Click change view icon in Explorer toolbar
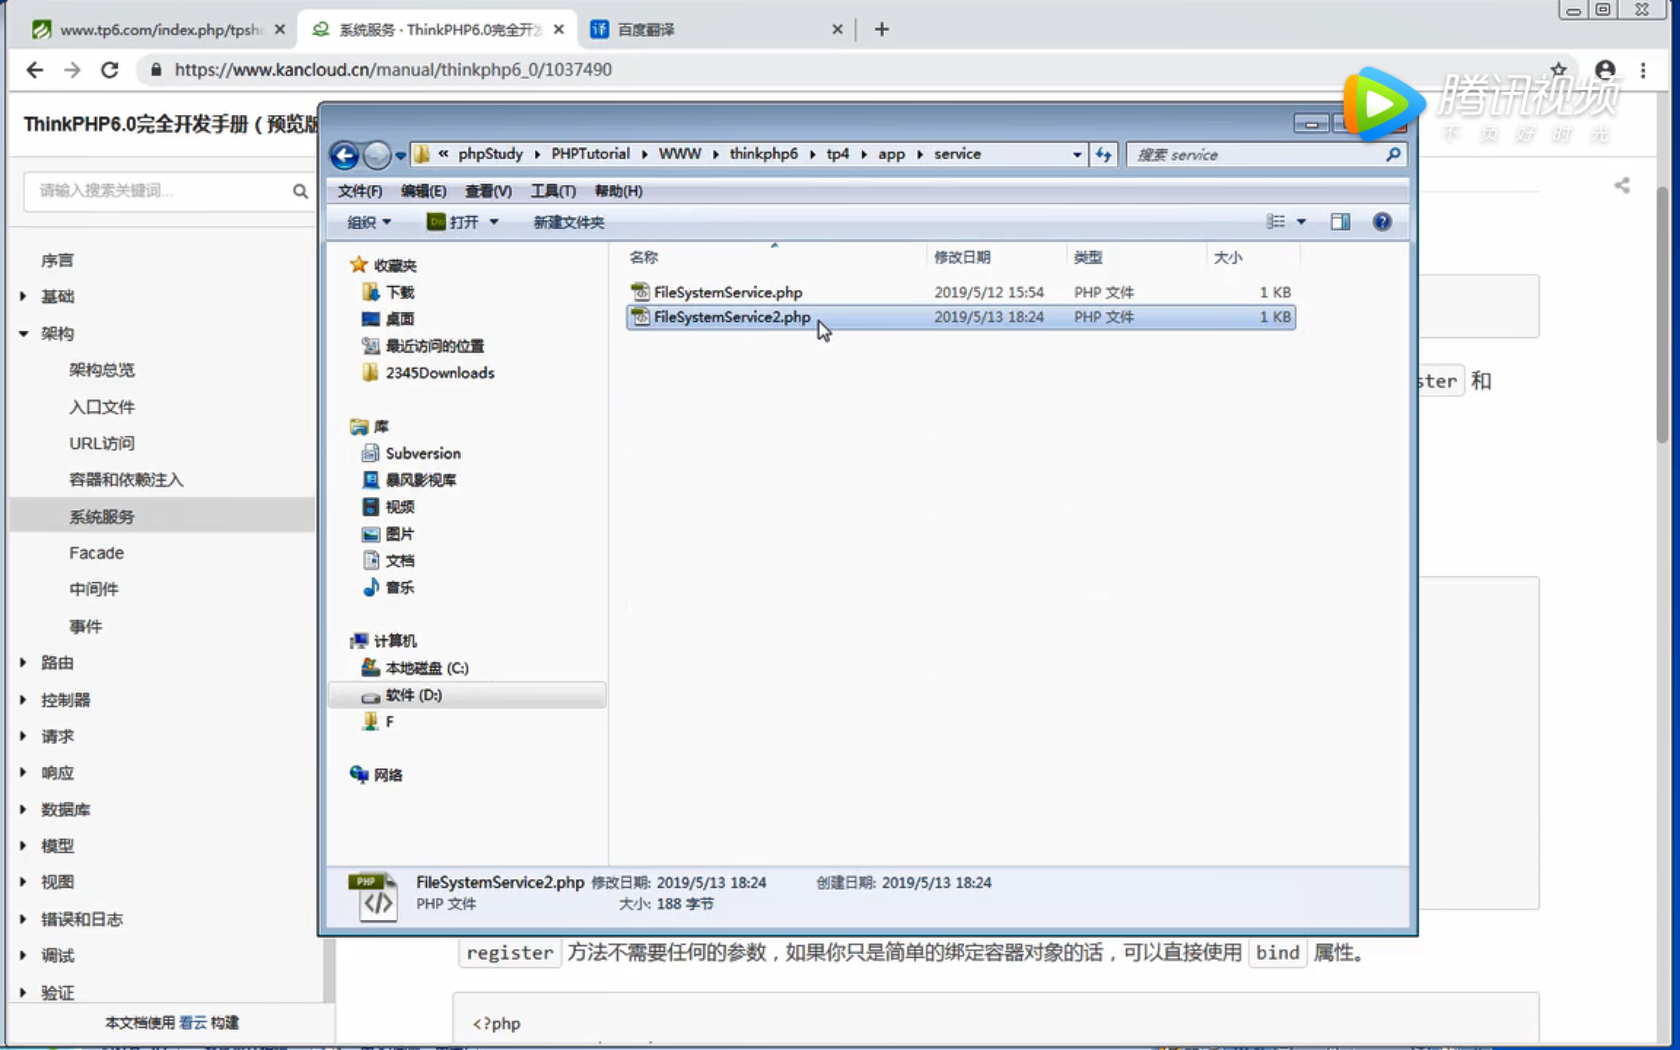This screenshot has height=1050, width=1680. (x=1276, y=222)
